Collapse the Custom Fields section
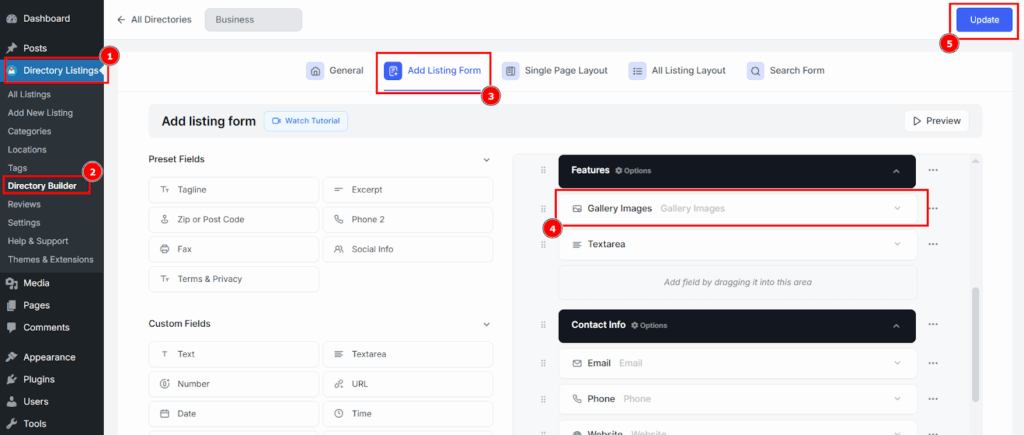 pyautogui.click(x=486, y=324)
